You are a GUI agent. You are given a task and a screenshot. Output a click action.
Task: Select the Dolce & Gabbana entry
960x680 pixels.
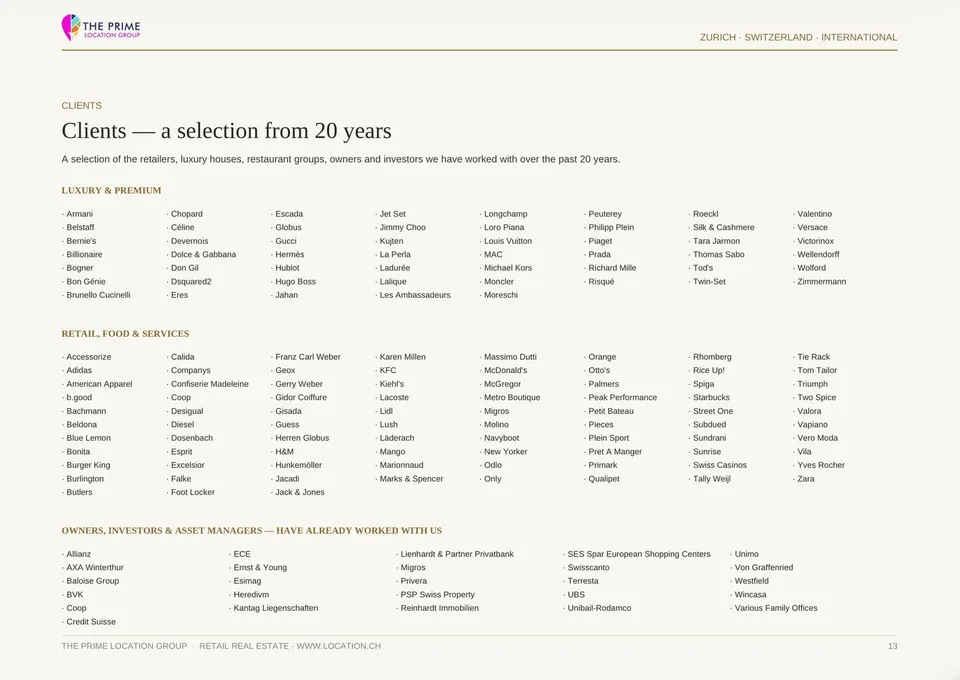(x=203, y=255)
